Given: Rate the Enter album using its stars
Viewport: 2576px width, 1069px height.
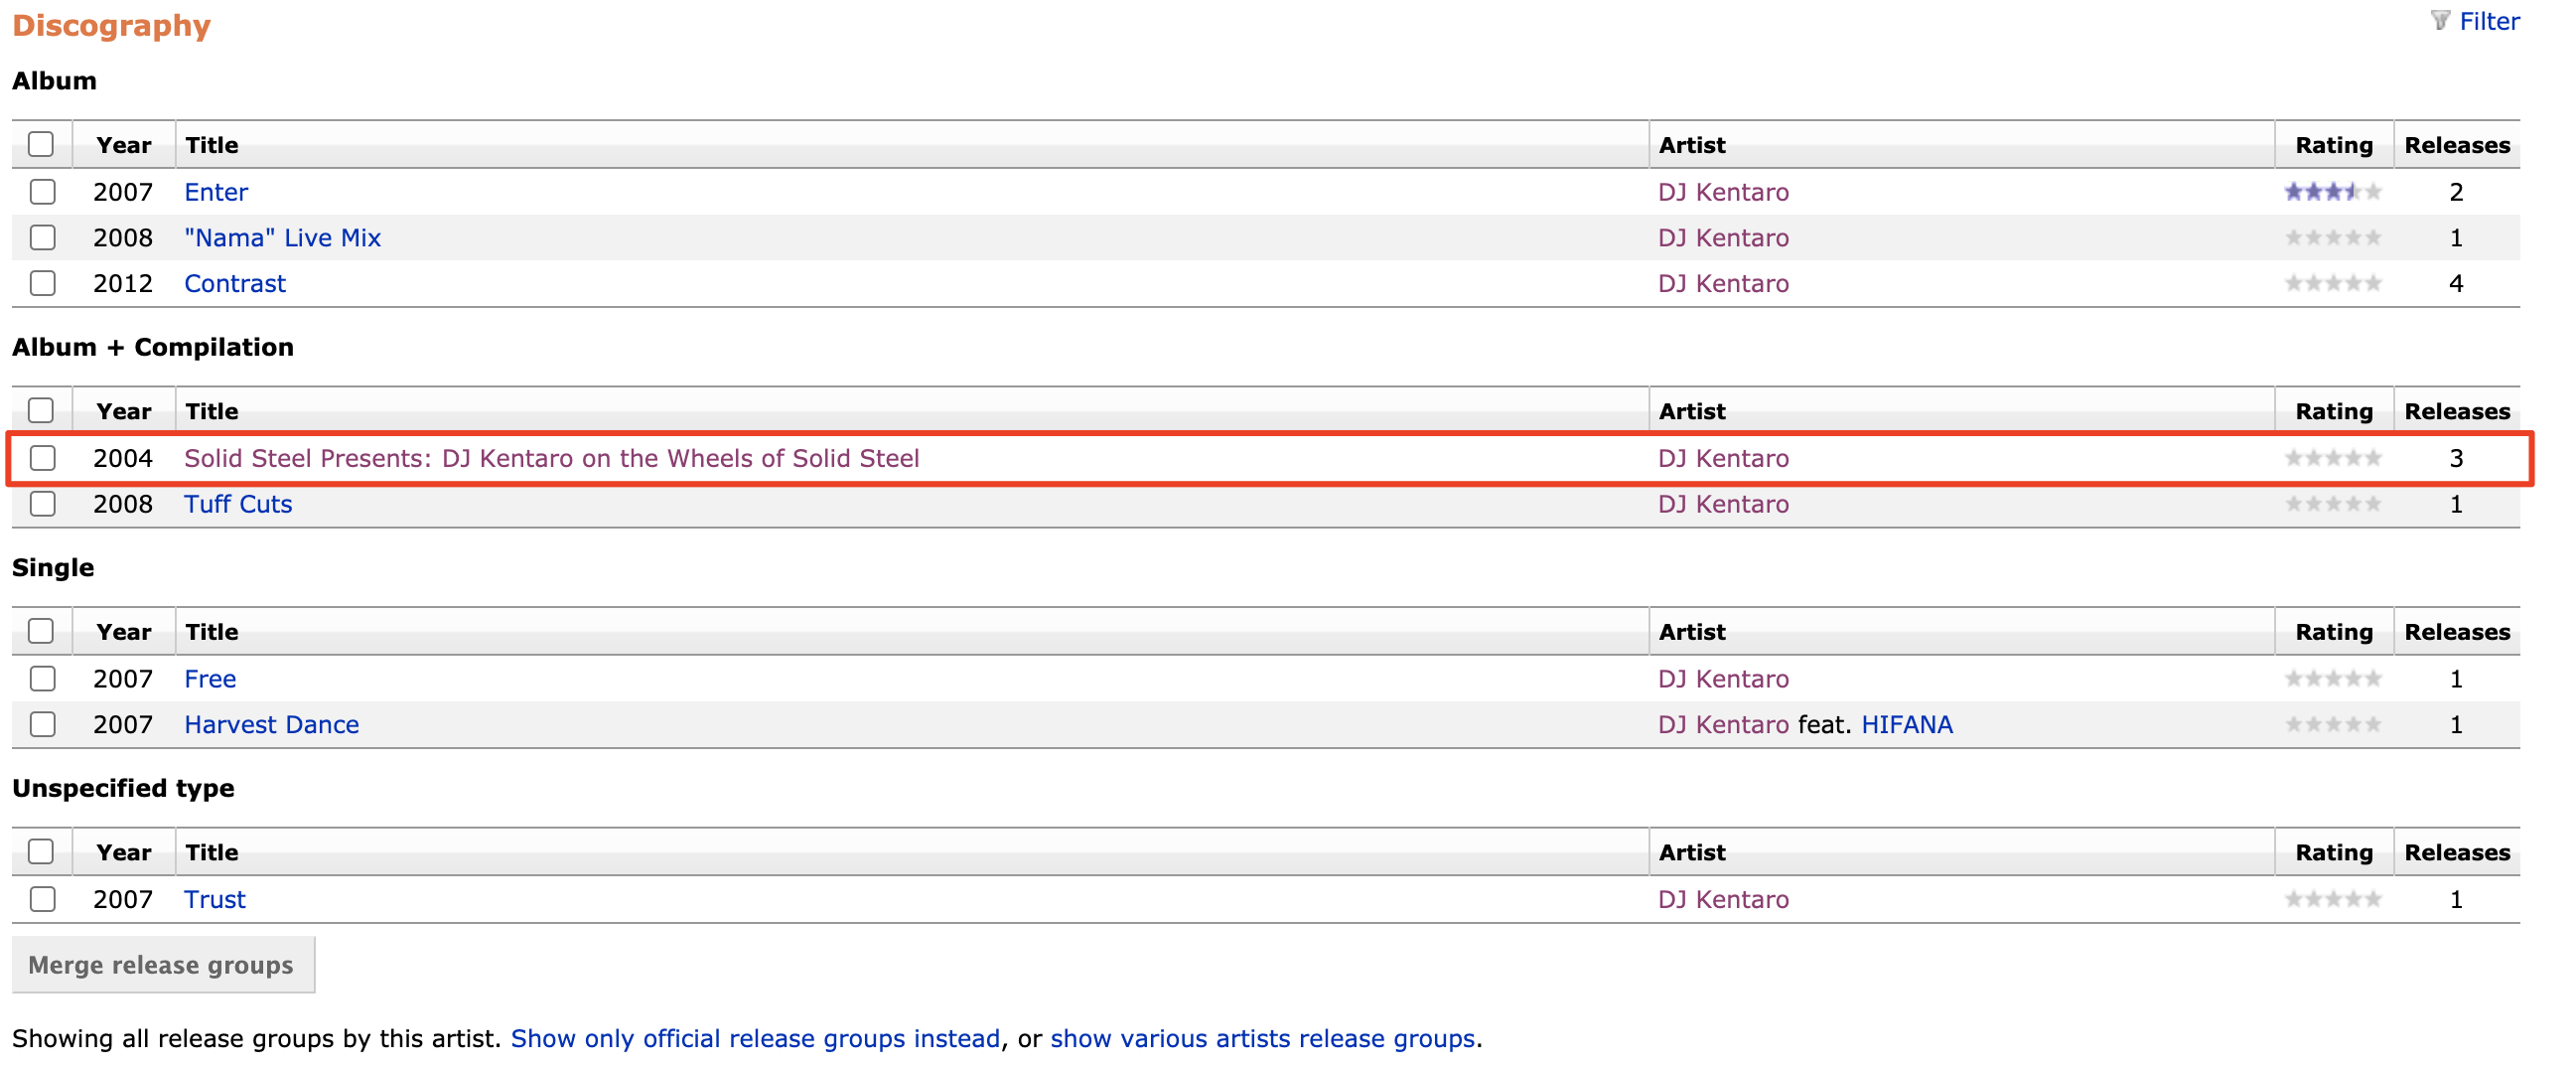Looking at the screenshot, I should 2333,191.
